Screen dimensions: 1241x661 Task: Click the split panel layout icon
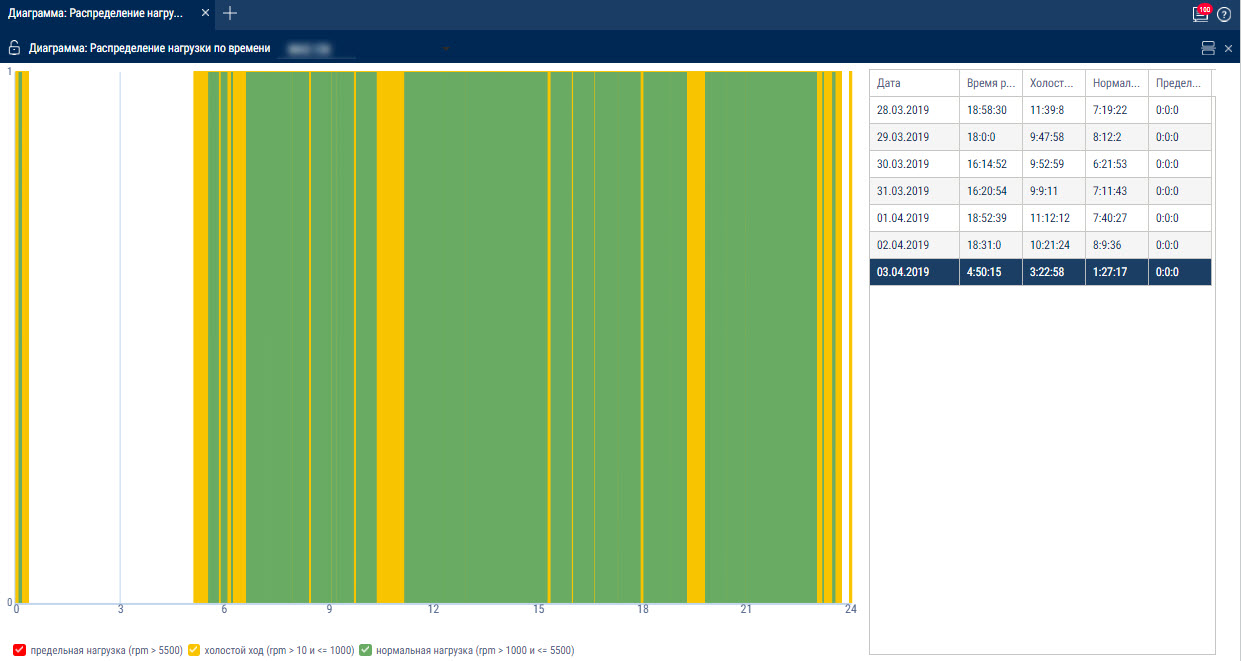1208,48
